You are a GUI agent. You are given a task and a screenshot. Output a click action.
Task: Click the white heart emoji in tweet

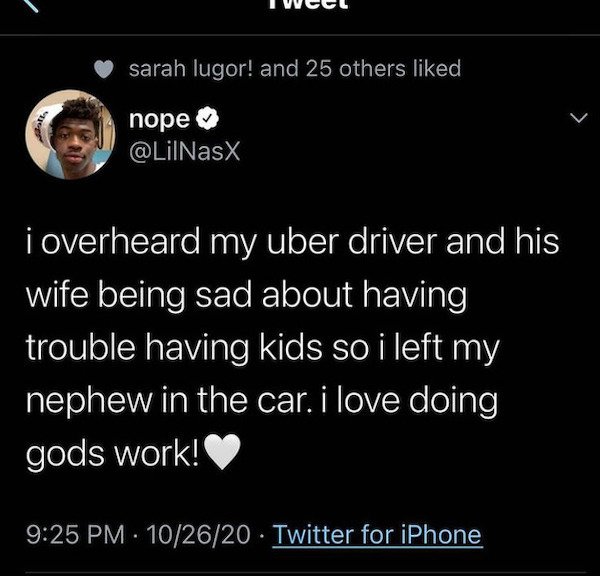pyautogui.click(x=222, y=452)
